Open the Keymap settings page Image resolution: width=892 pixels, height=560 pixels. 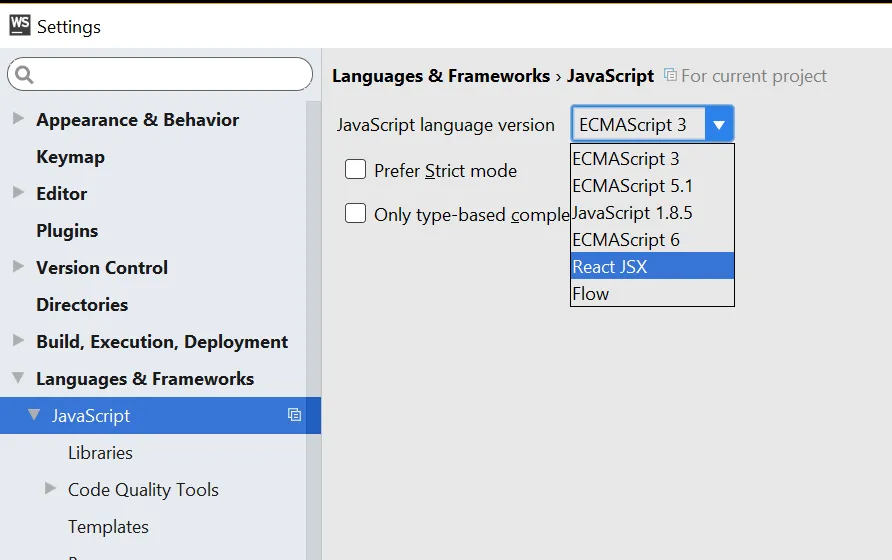[70, 157]
